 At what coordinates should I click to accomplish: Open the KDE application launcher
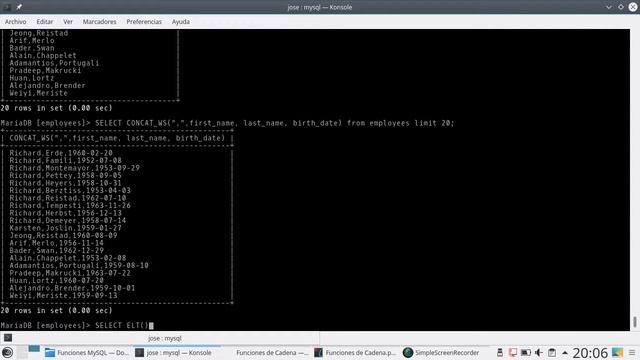[x=7, y=352]
